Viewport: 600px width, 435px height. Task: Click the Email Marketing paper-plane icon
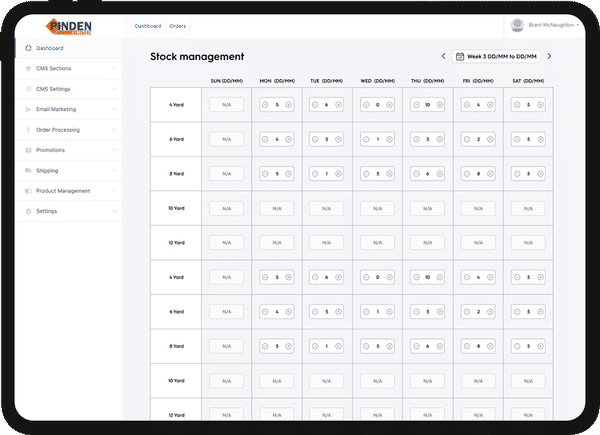pyautogui.click(x=28, y=109)
